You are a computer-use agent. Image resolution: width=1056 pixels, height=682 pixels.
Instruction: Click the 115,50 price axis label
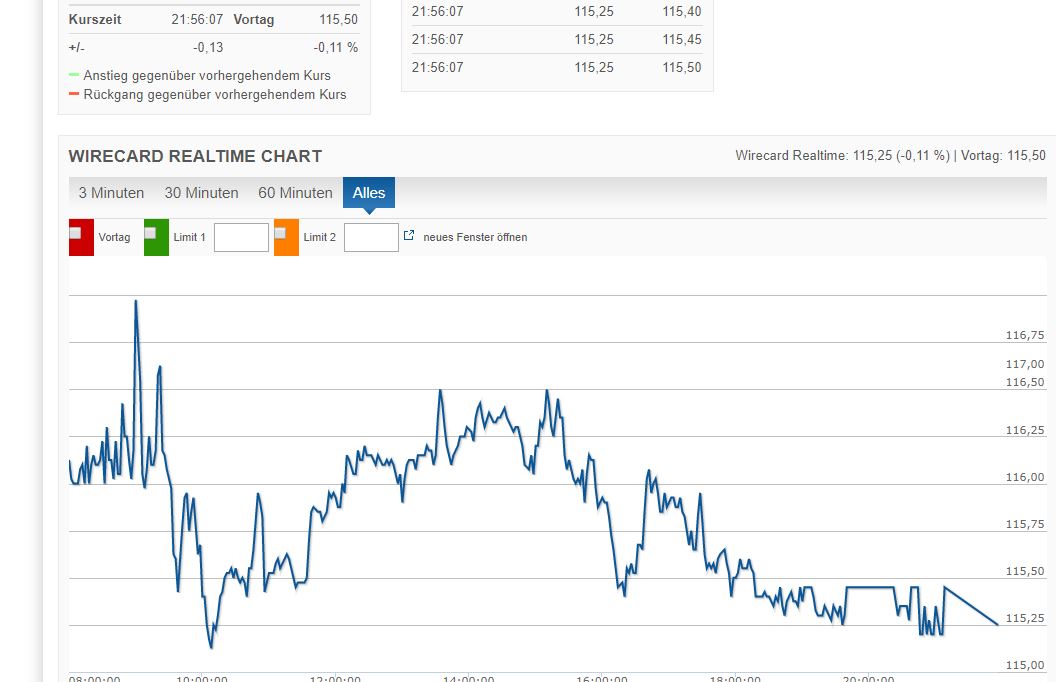tap(1023, 571)
